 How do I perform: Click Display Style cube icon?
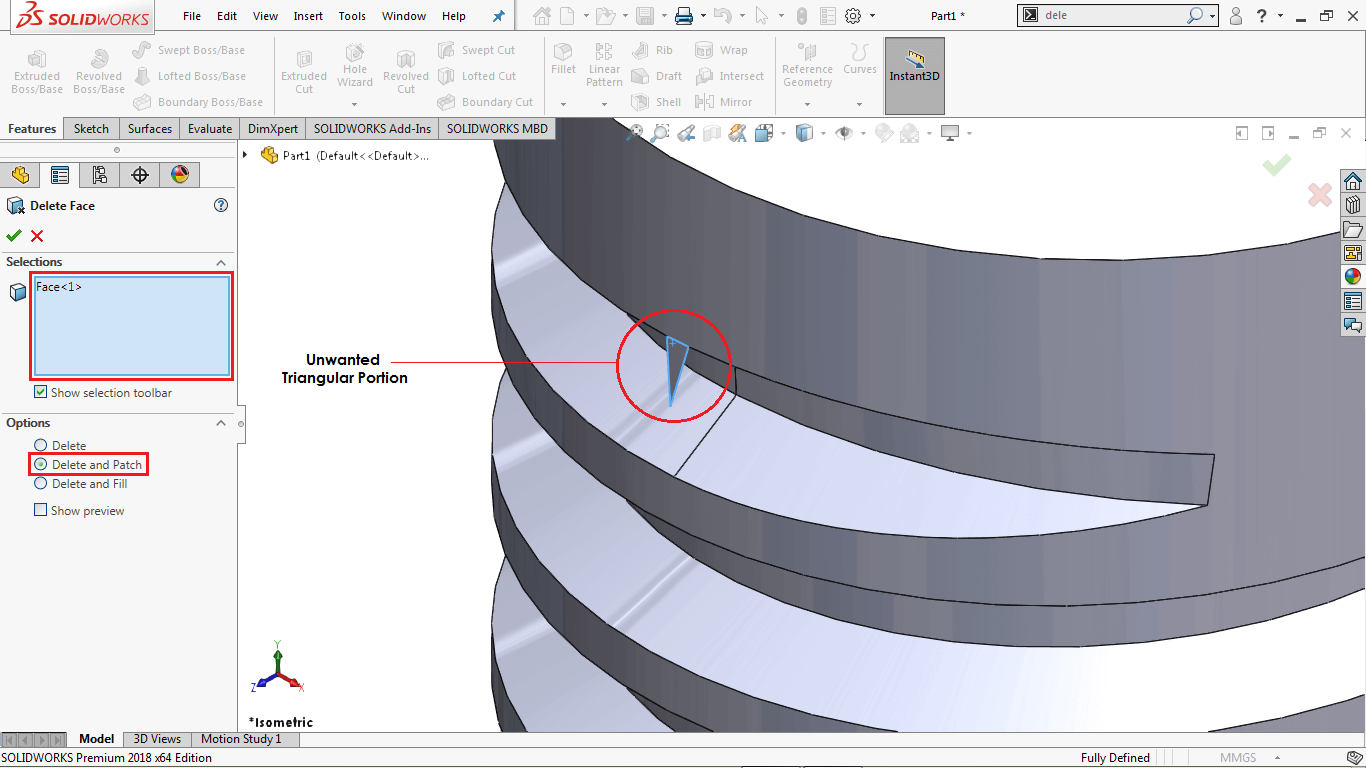click(804, 132)
